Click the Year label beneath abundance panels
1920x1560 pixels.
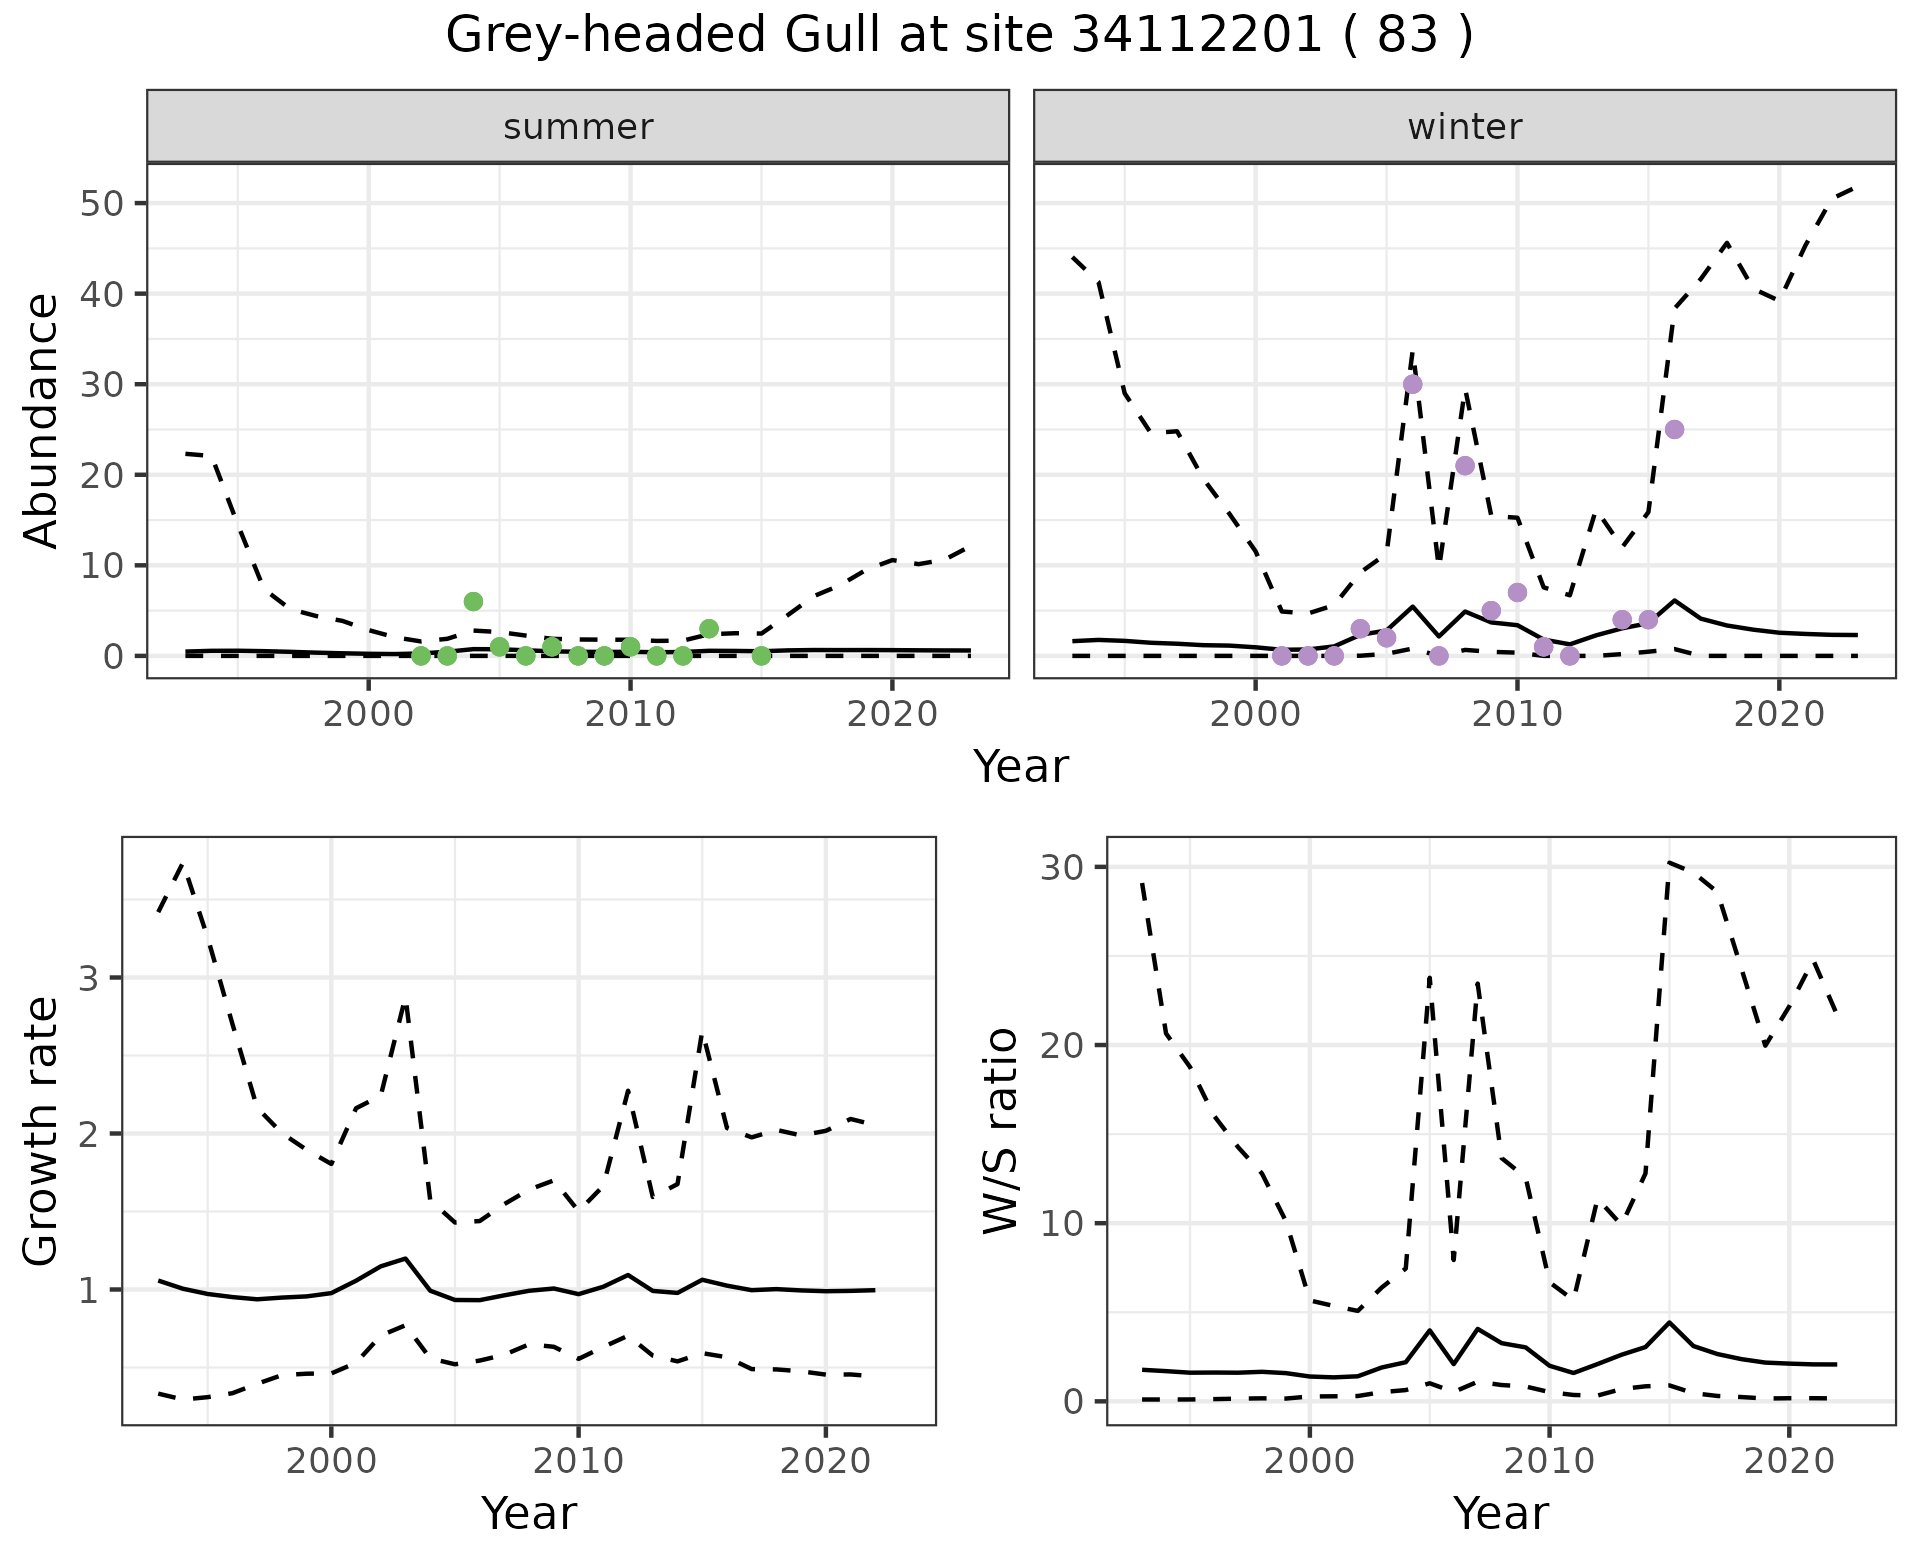pyautogui.click(x=1020, y=767)
